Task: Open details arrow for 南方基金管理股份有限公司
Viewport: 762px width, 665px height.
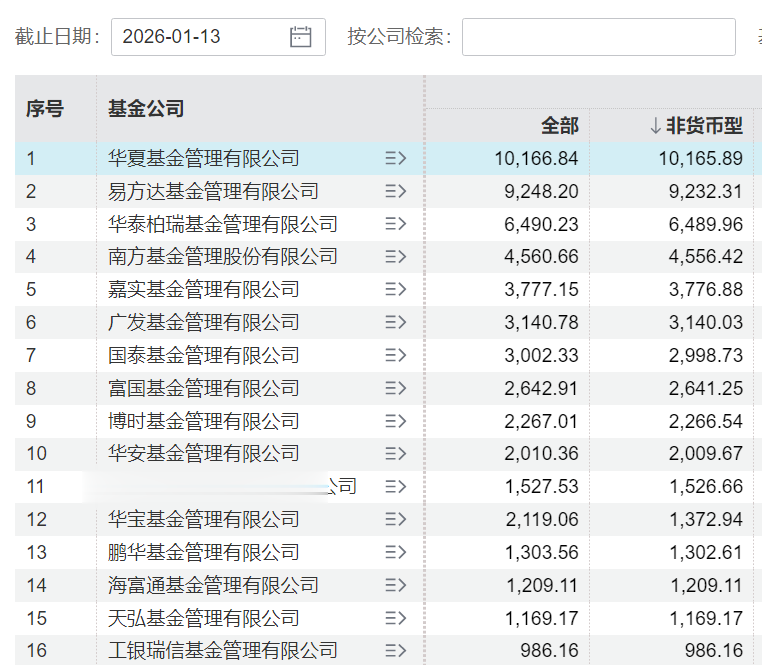Action: coord(396,257)
